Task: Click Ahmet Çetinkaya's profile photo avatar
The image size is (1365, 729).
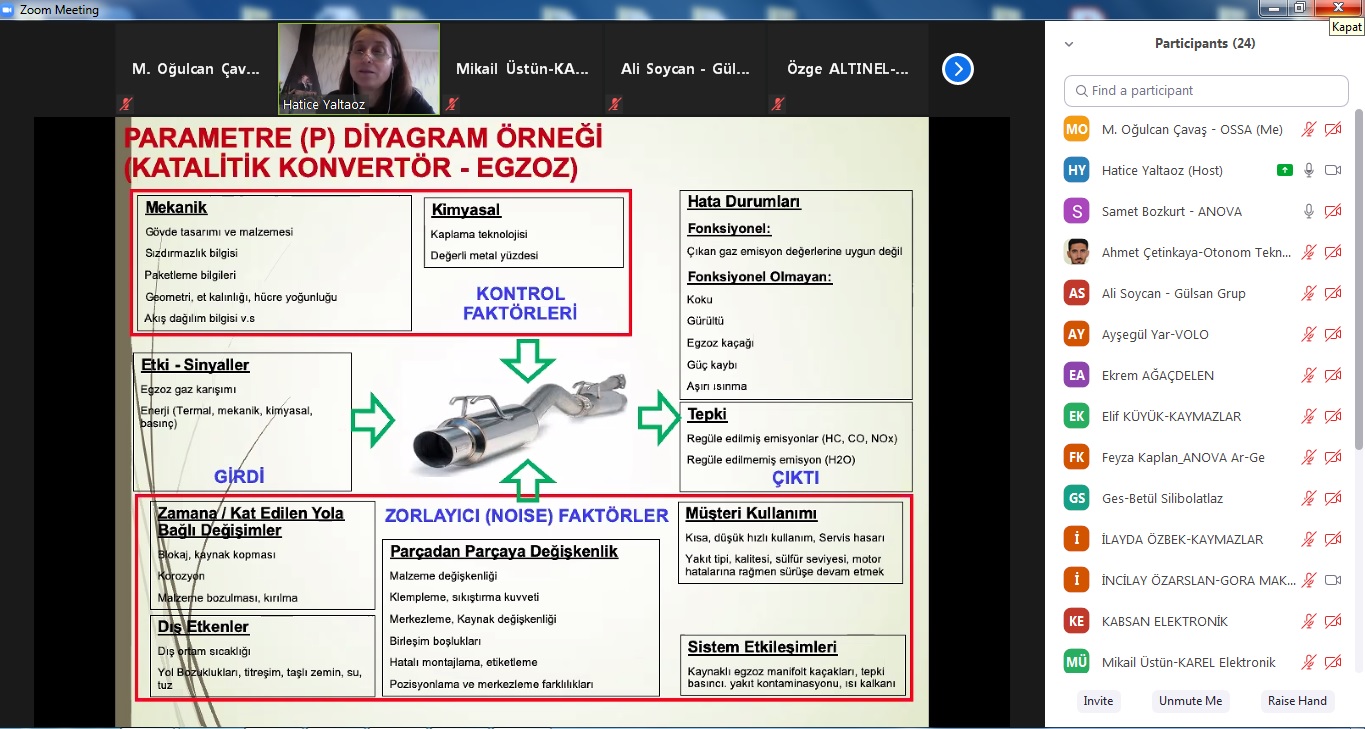Action: coord(1076,253)
